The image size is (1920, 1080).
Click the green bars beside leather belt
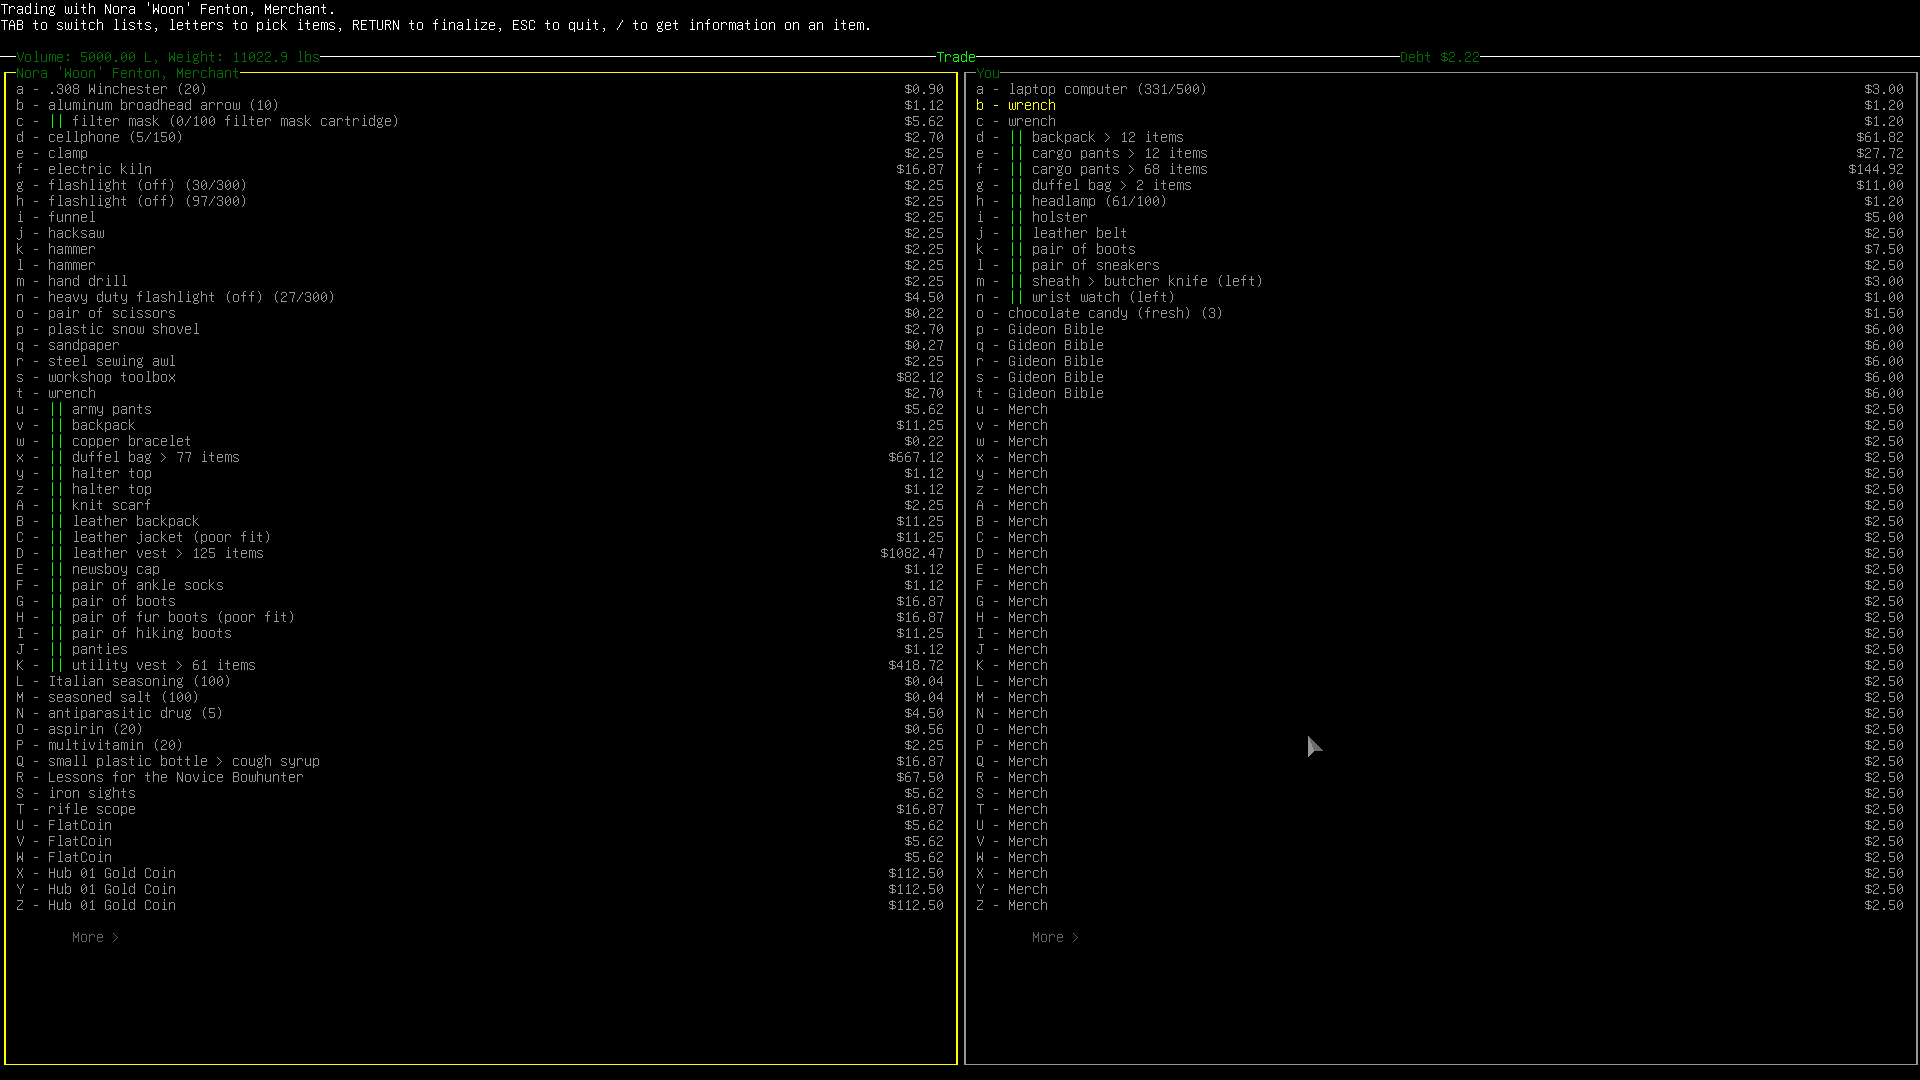1016,233
